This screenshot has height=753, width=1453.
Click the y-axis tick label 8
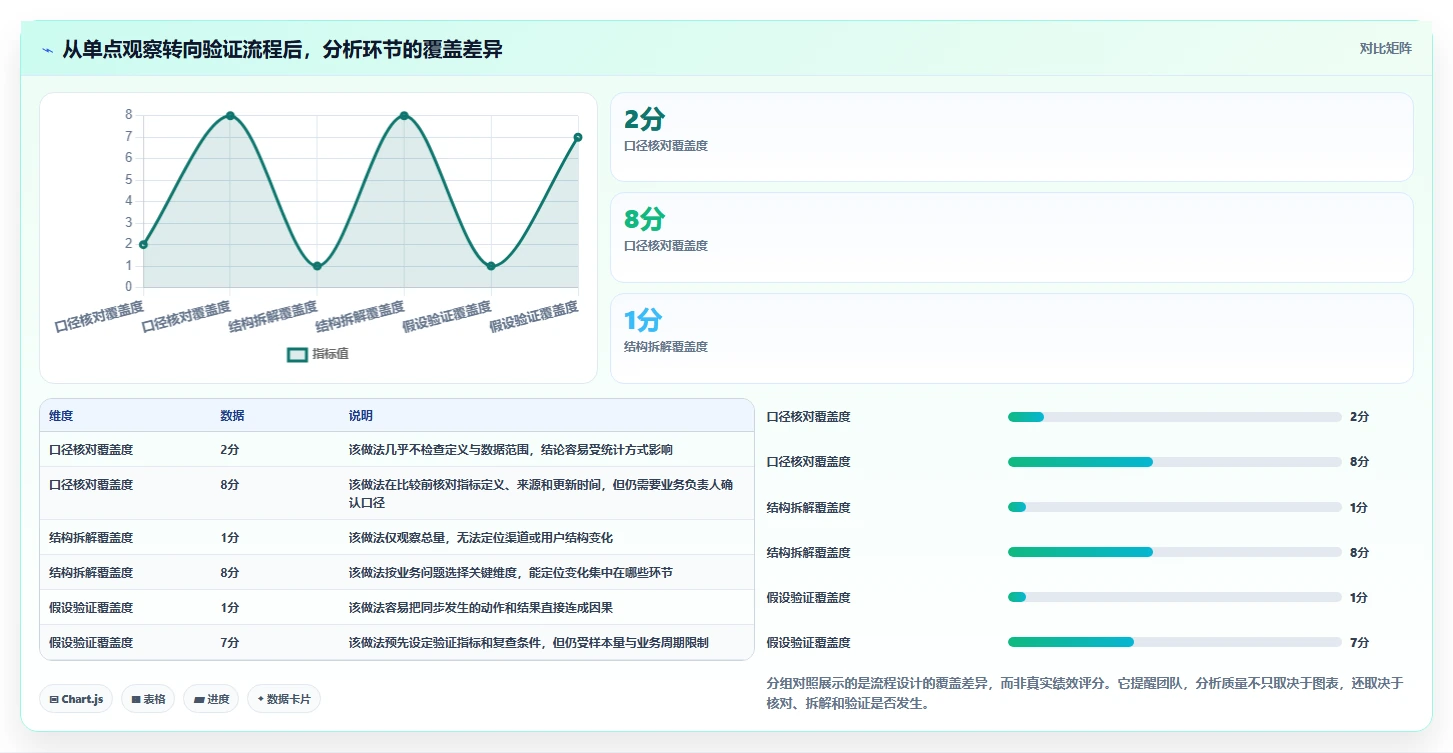click(x=128, y=115)
